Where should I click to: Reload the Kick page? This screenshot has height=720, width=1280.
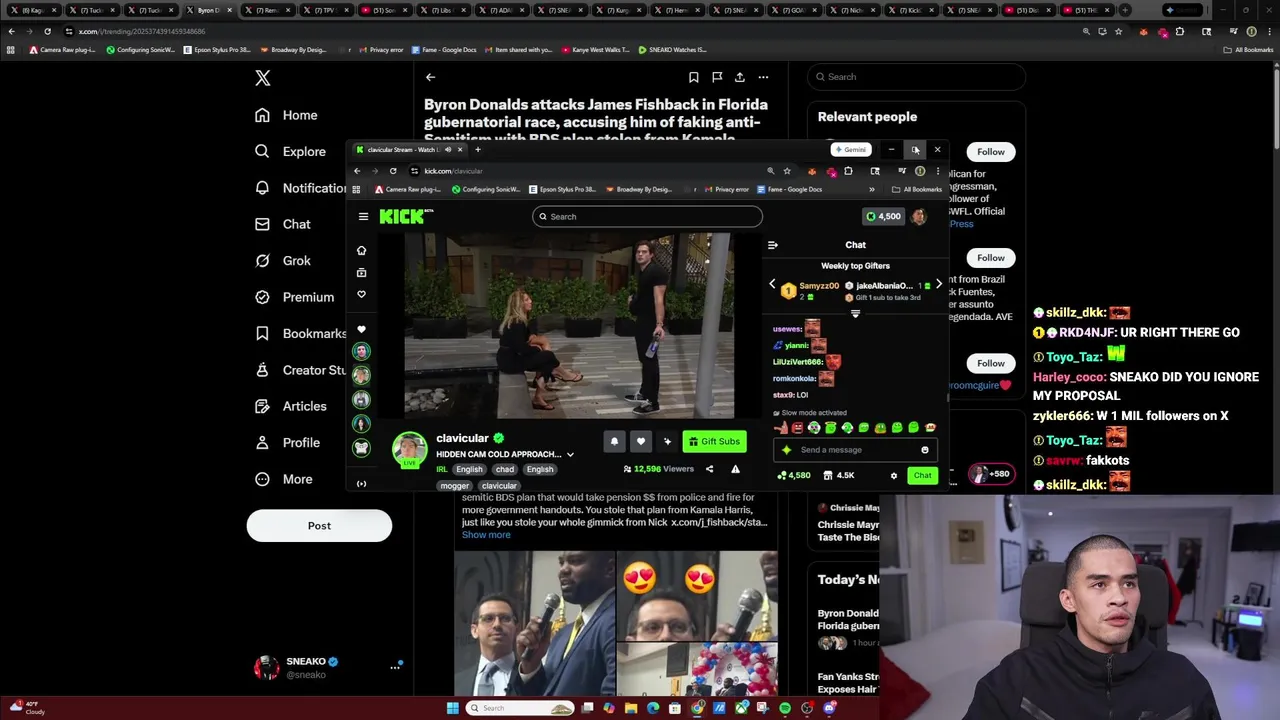pyautogui.click(x=392, y=171)
